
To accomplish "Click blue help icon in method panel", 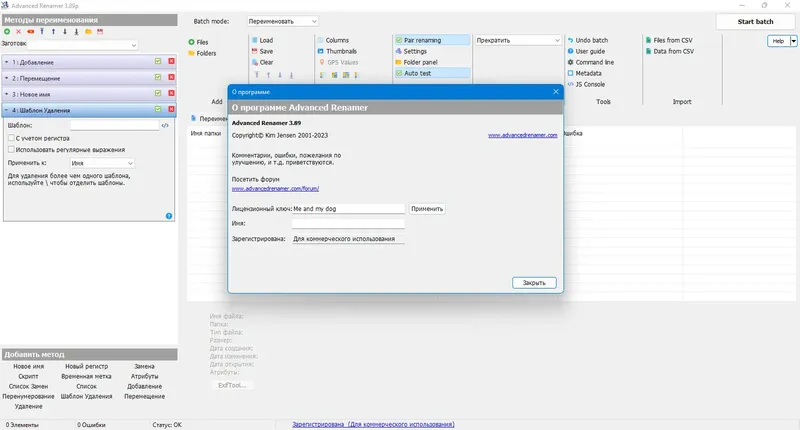I will point(169,216).
